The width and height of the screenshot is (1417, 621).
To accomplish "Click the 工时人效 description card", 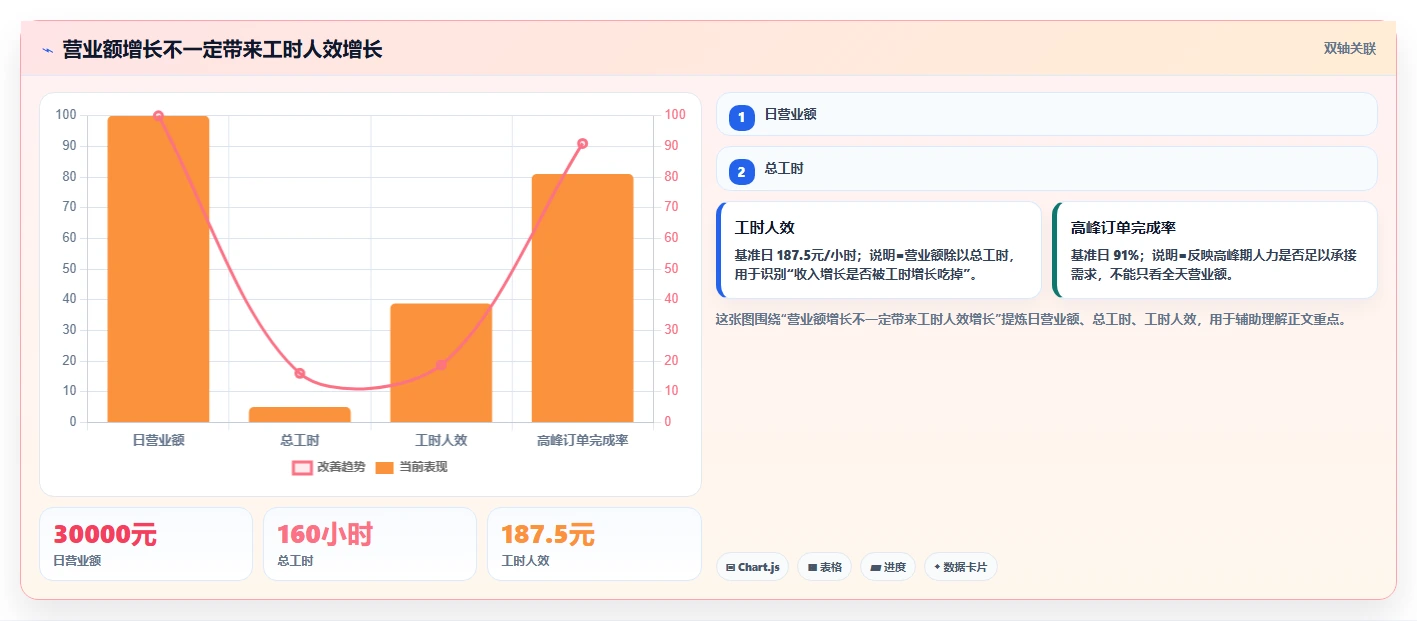I will click(879, 250).
